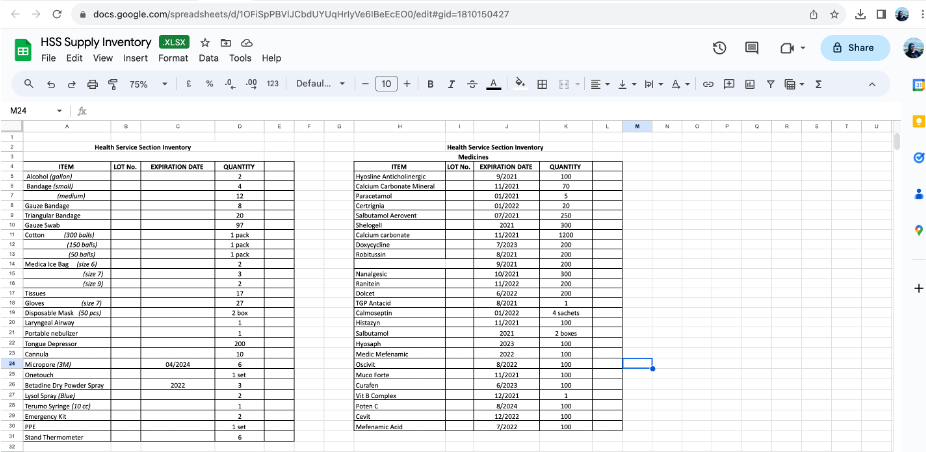Open text wrapping dropdown

pyautogui.click(x=653, y=84)
